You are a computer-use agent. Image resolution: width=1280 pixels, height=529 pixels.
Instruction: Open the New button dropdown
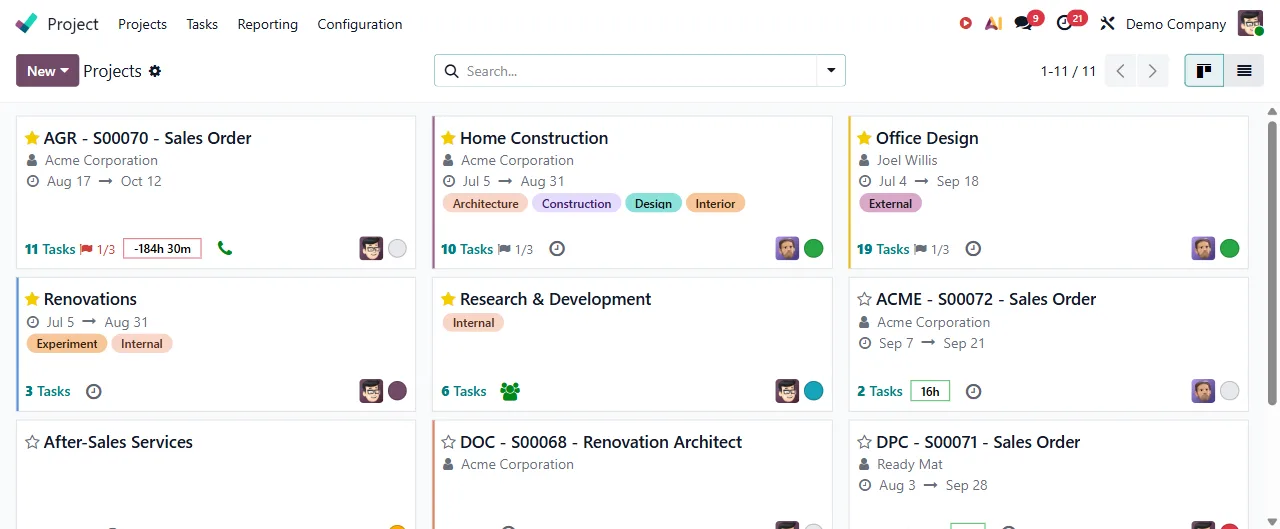46,71
